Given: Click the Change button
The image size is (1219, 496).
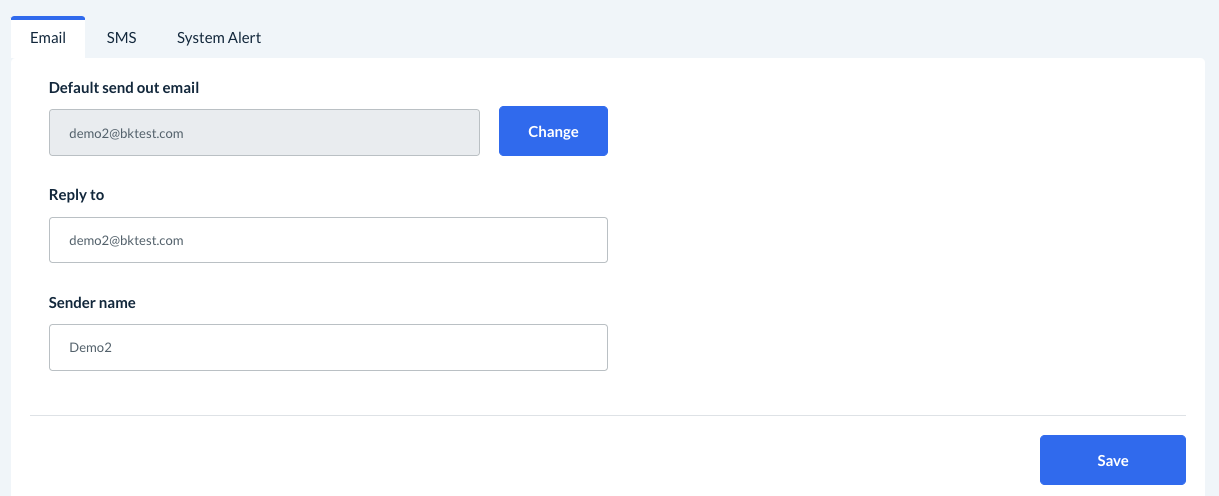Looking at the screenshot, I should pyautogui.click(x=553, y=131).
